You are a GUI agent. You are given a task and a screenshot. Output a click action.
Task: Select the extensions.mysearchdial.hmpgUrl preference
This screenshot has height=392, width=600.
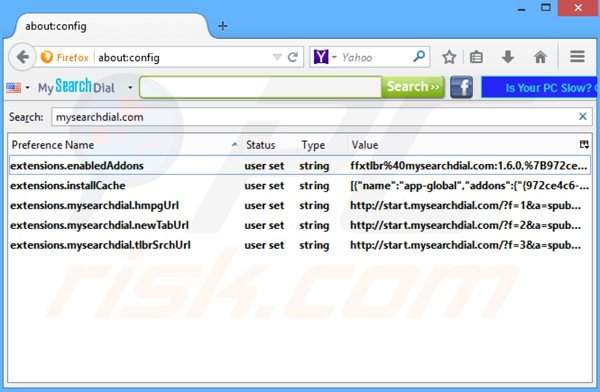pyautogui.click(x=300, y=206)
